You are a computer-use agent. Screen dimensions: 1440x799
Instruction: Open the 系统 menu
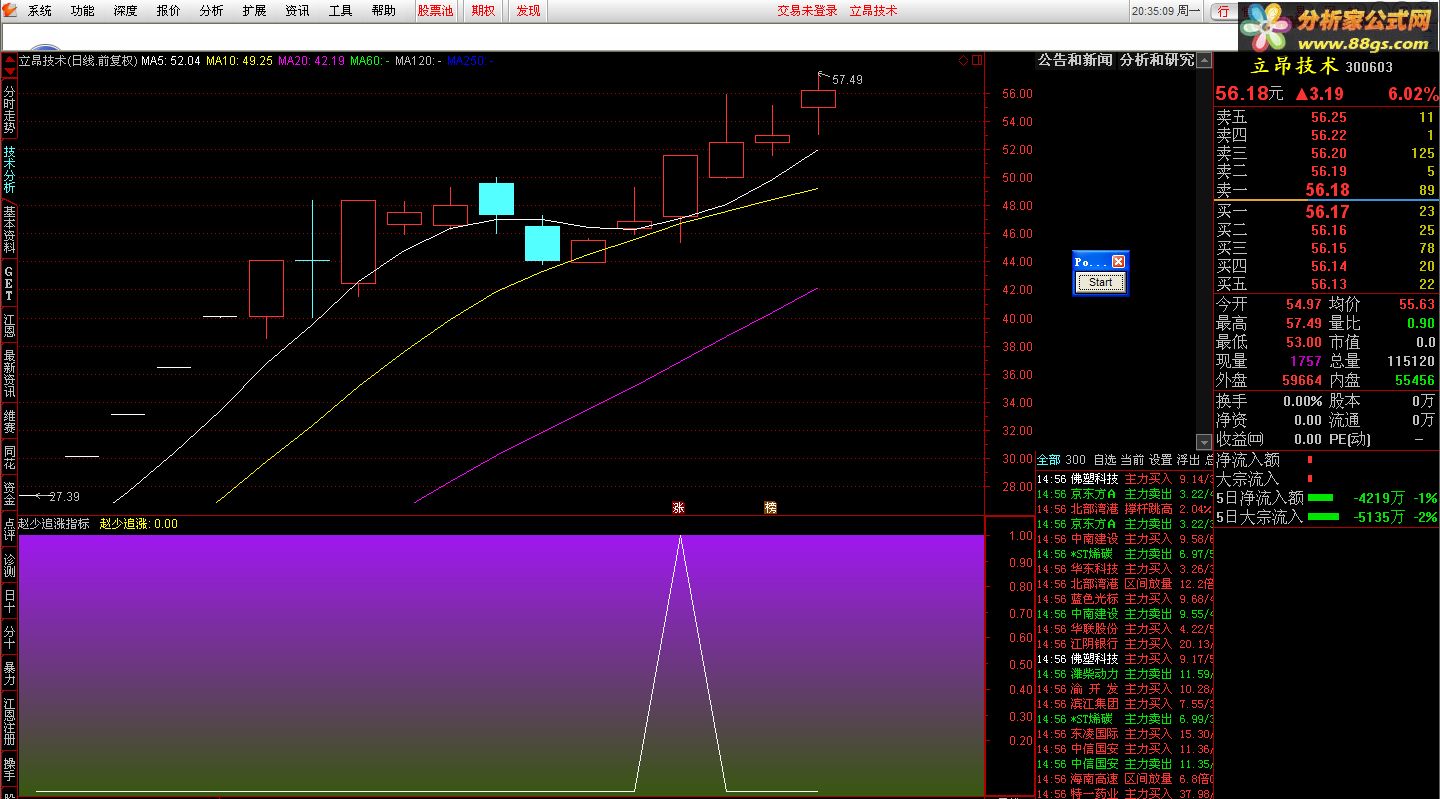coord(40,11)
